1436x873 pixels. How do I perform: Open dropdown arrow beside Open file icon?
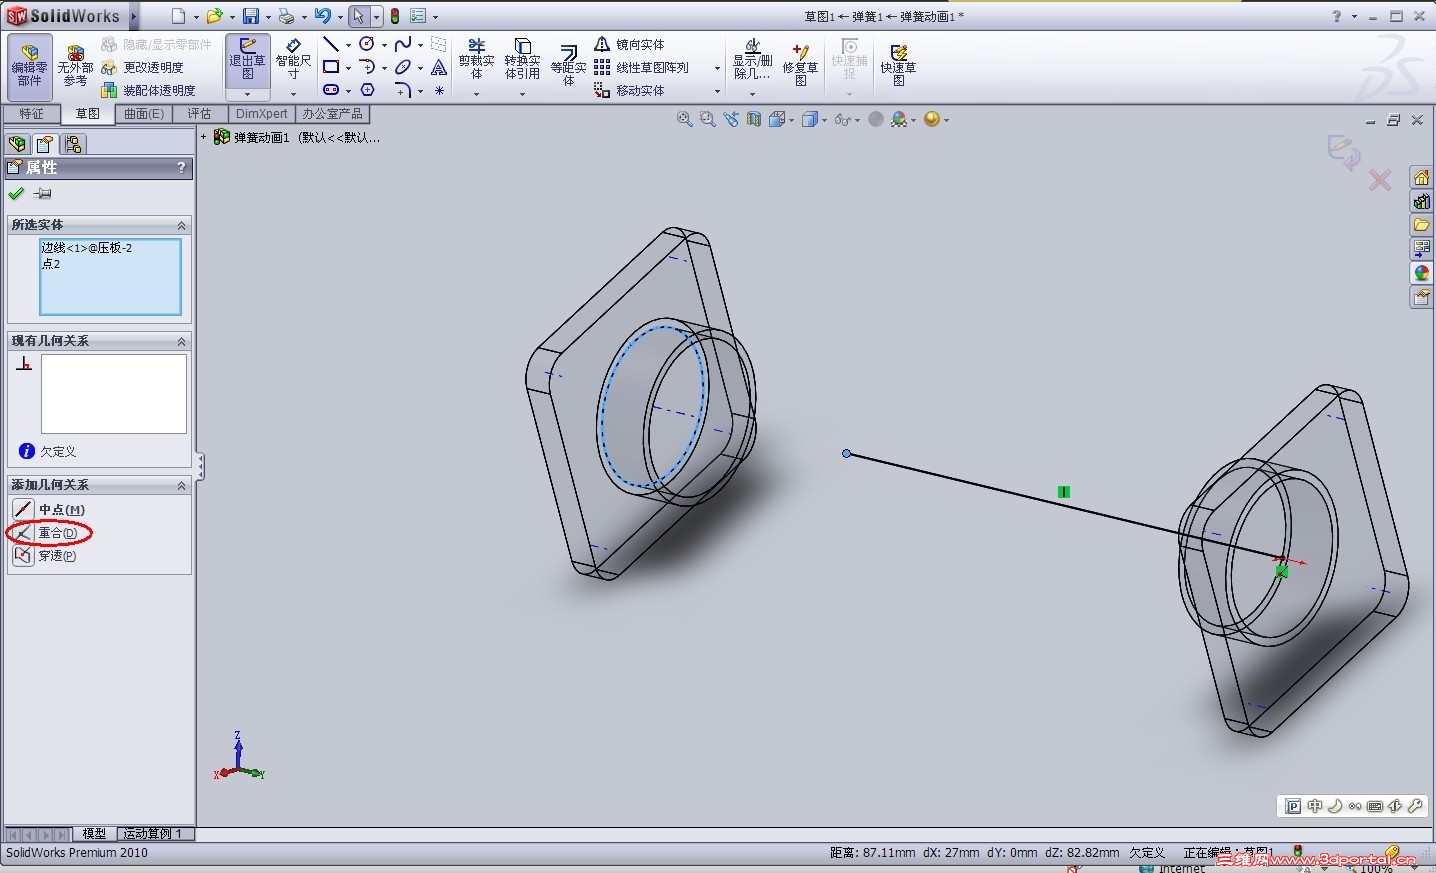[232, 17]
